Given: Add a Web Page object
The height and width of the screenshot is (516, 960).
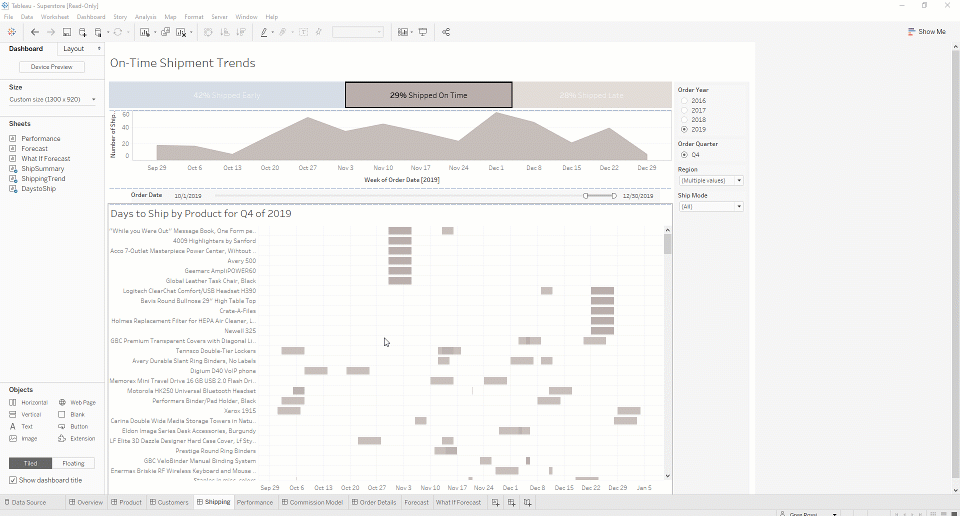Looking at the screenshot, I should coord(77,403).
